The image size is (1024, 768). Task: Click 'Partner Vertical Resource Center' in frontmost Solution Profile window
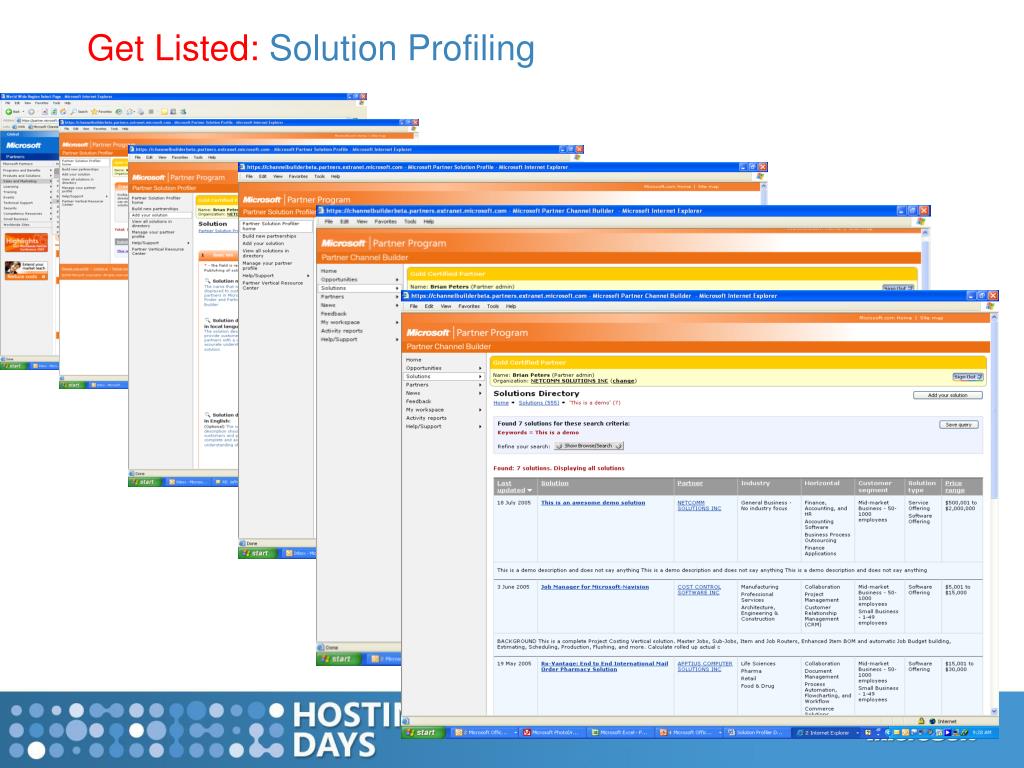point(272,285)
